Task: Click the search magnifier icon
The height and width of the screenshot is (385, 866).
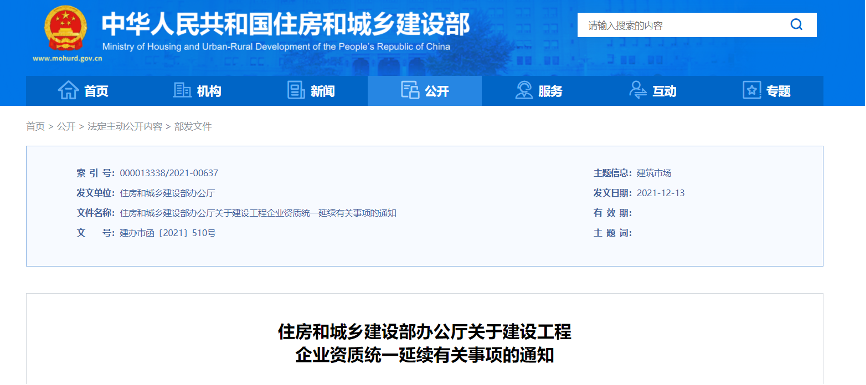Action: 796,25
